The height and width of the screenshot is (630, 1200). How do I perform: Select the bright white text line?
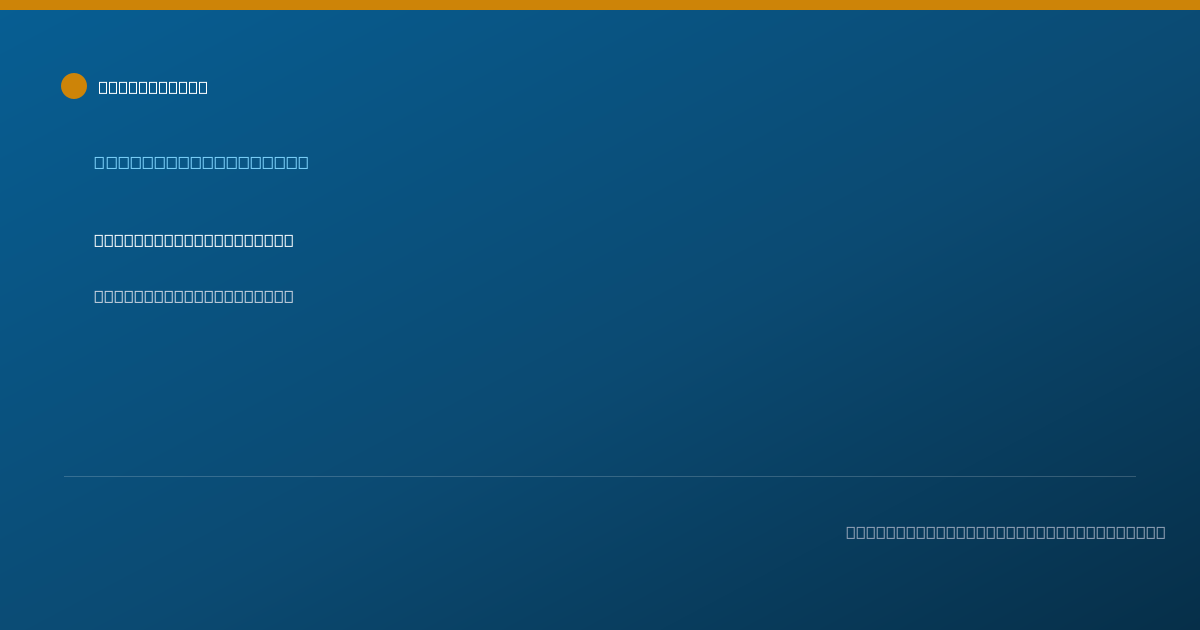pos(194,240)
